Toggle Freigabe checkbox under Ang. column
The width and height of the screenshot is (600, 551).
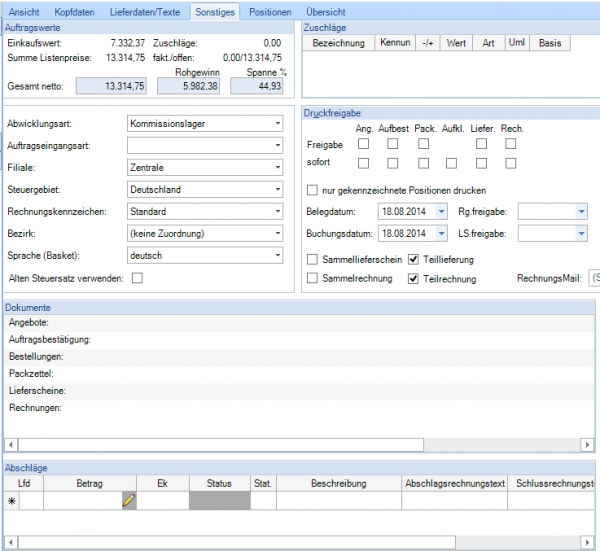[x=364, y=145]
